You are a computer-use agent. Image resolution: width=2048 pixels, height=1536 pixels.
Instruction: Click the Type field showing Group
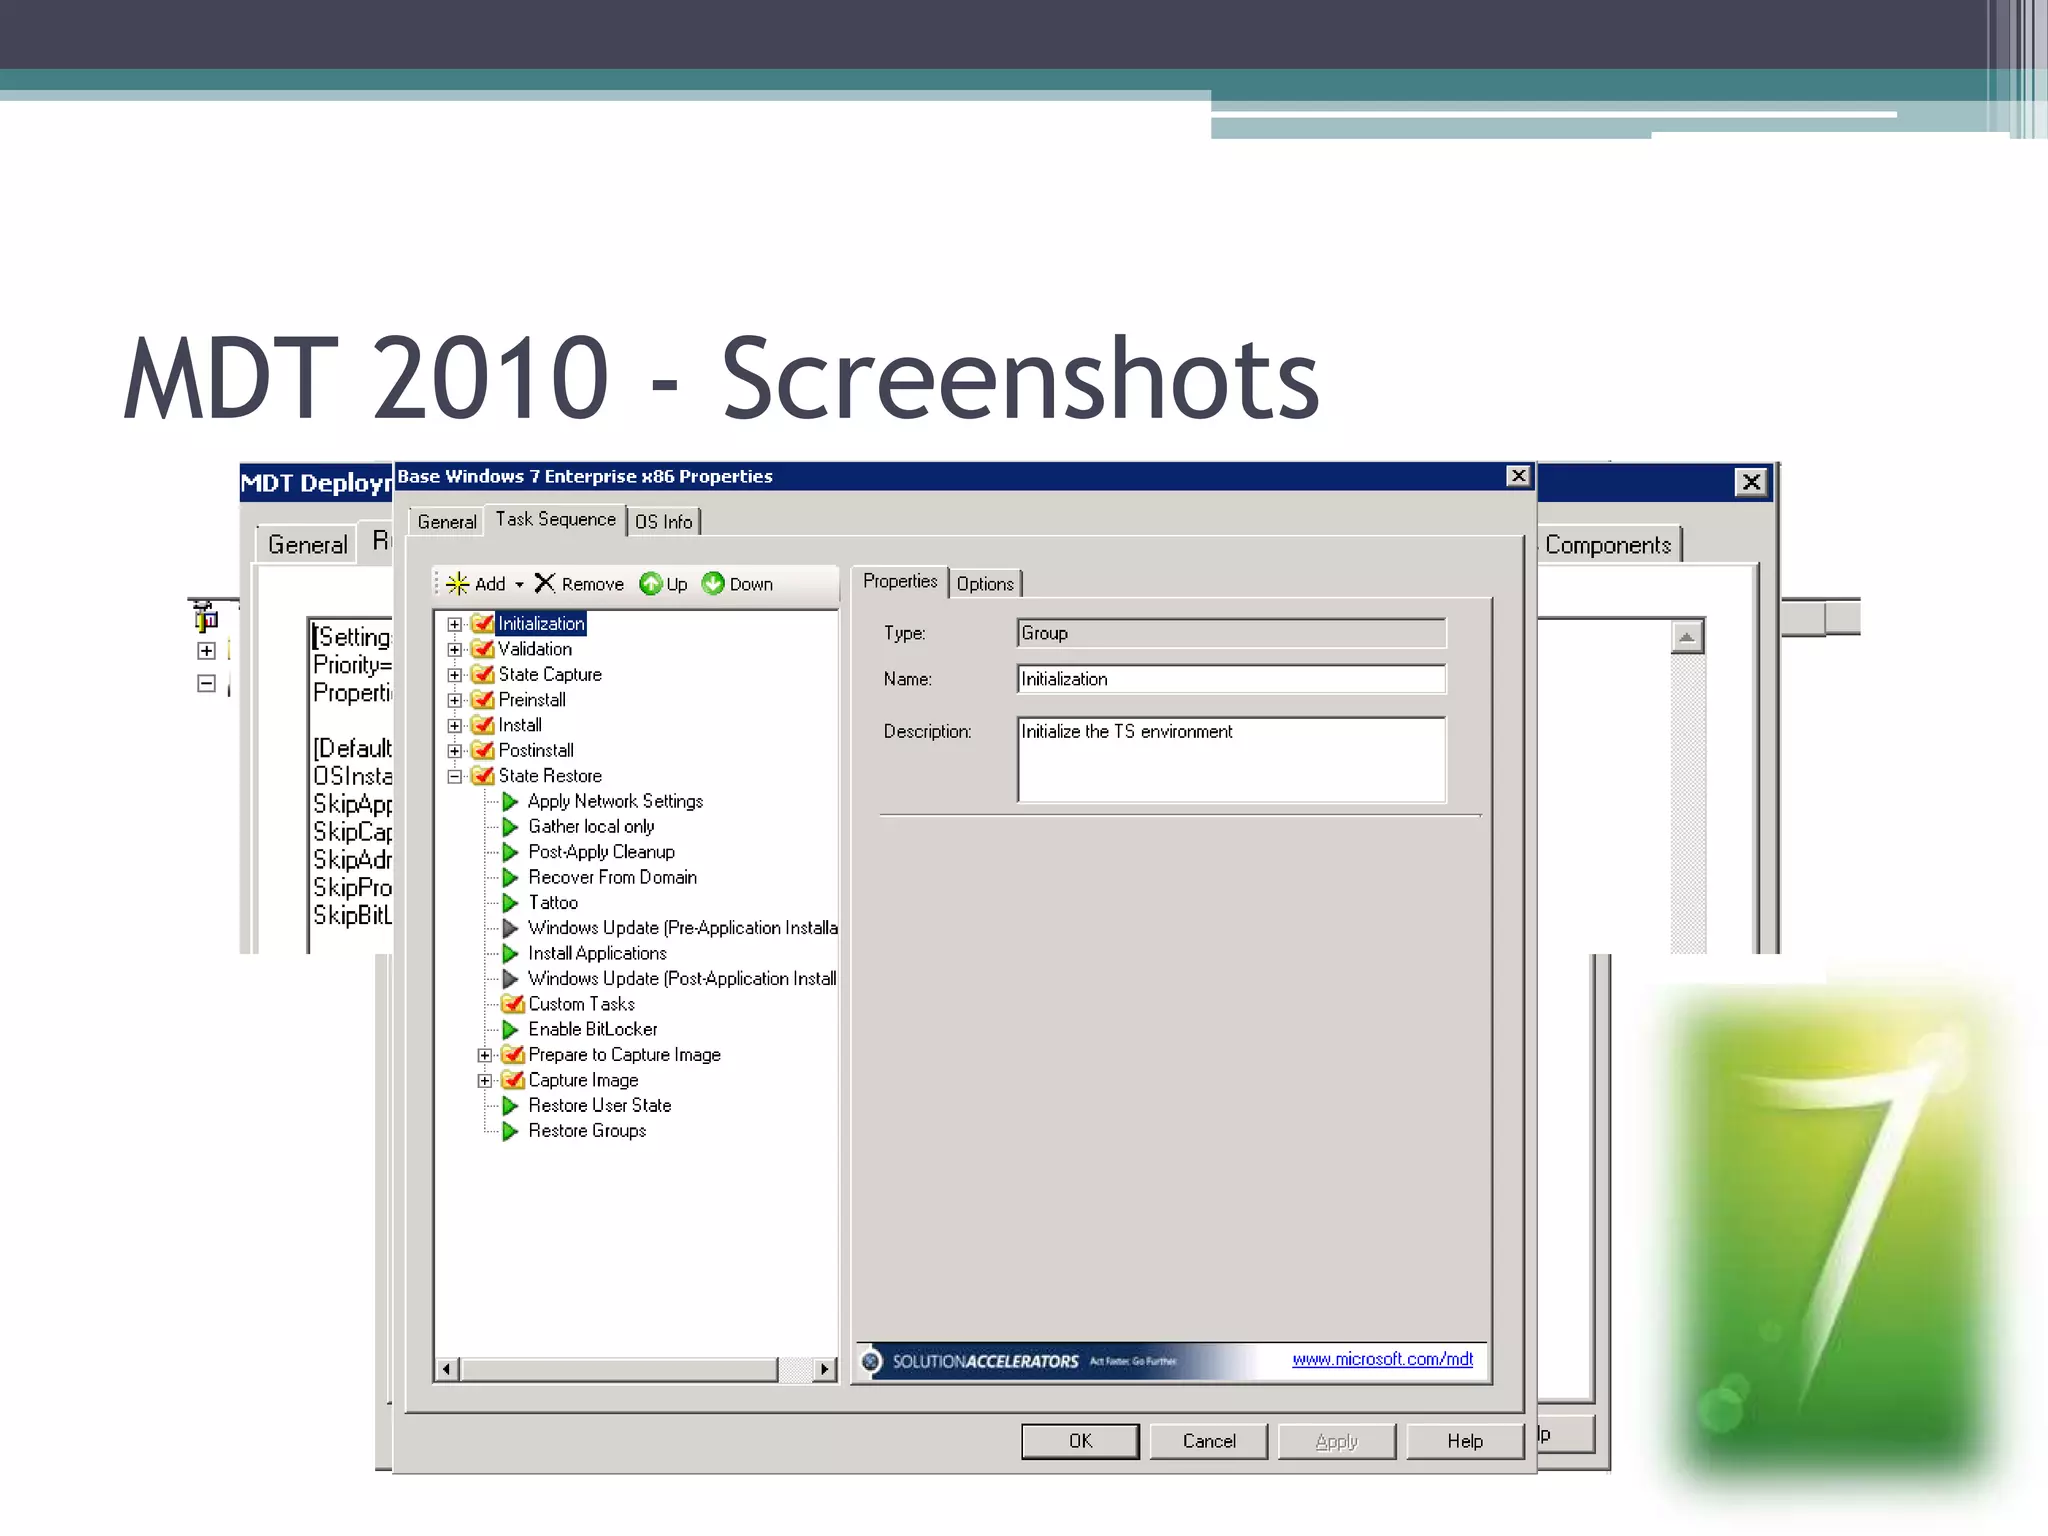point(1232,633)
